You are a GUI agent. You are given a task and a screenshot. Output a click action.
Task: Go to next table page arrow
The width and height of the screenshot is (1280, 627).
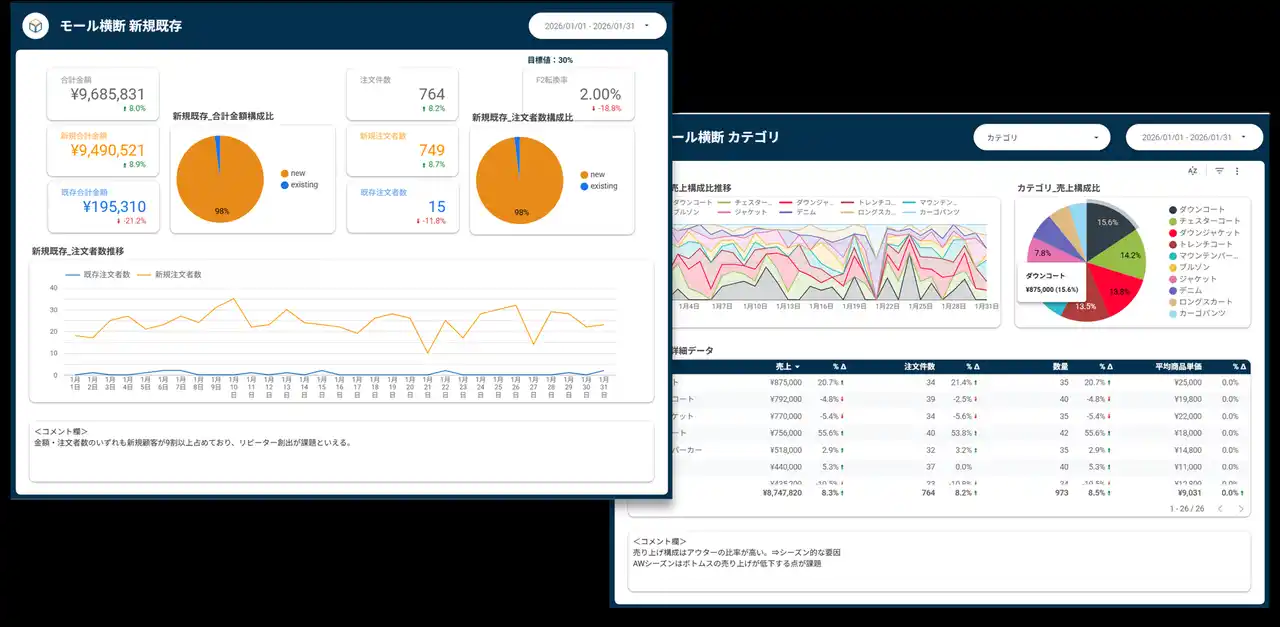point(1241,509)
